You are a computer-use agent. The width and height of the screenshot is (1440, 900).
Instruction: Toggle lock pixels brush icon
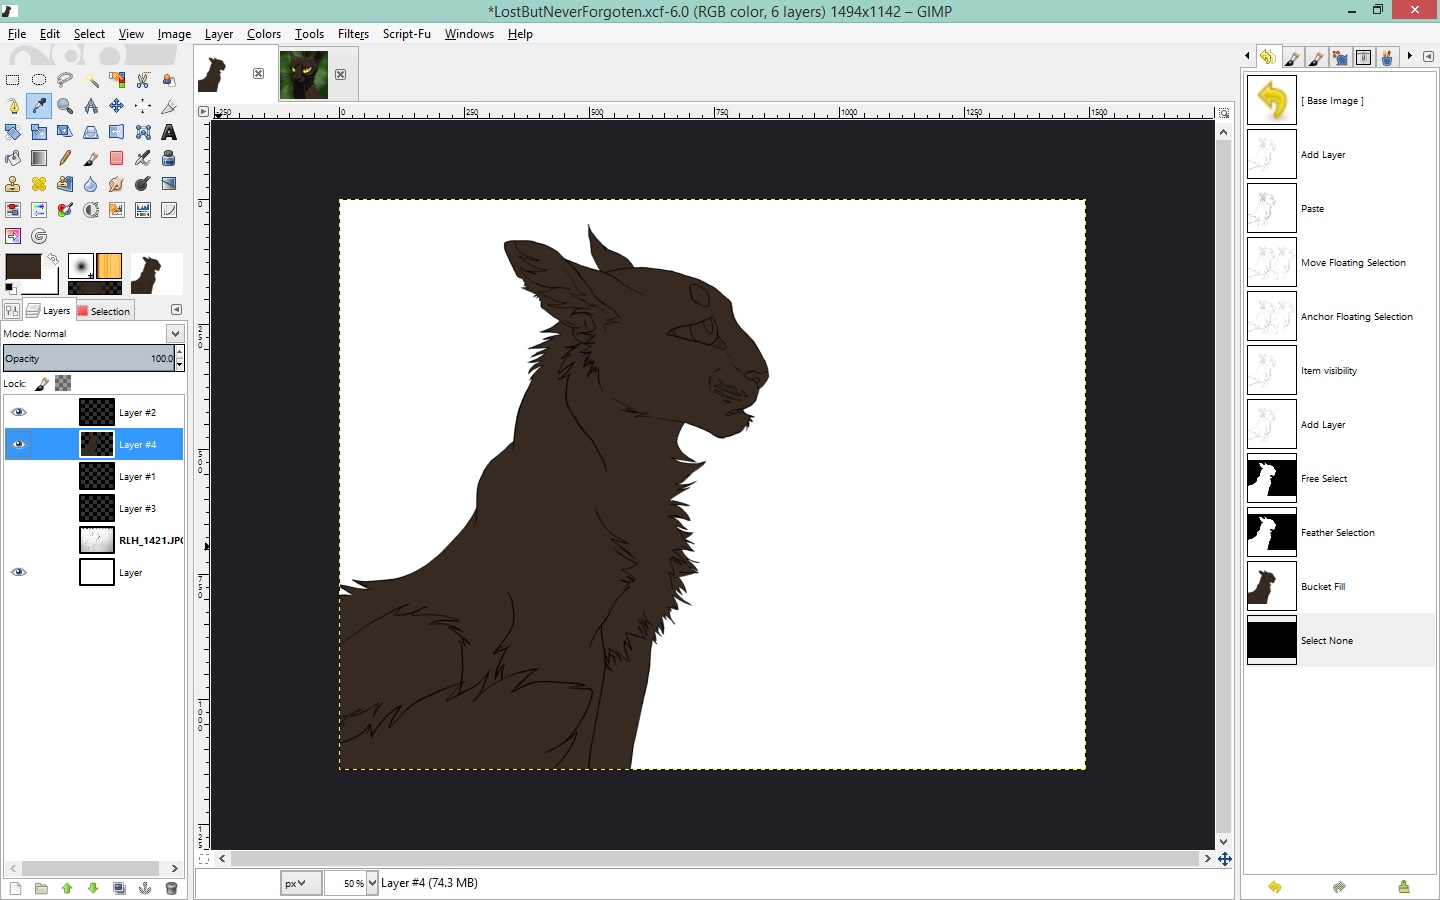(42, 383)
